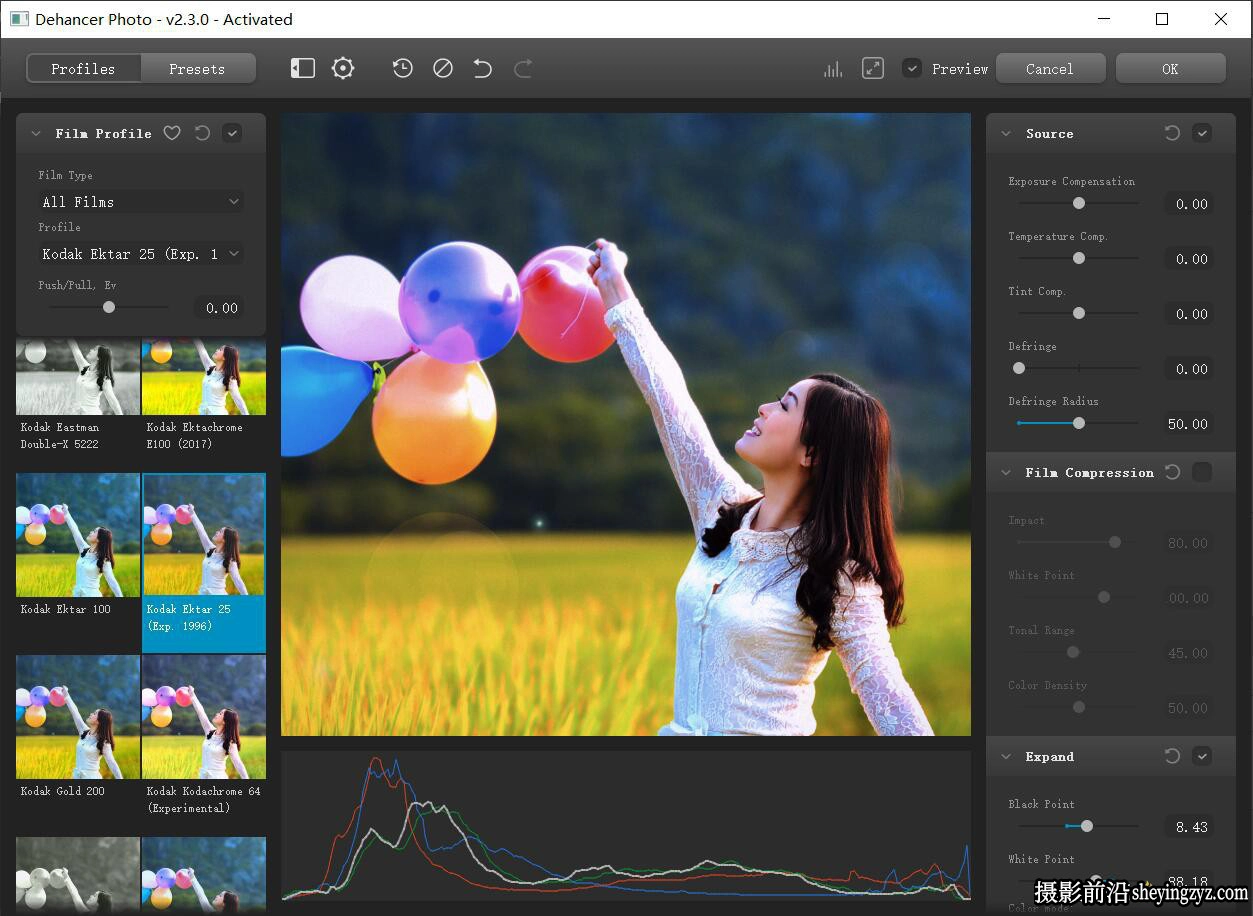Adjust the Defringe slider handle
1253x916 pixels.
[x=1019, y=368]
